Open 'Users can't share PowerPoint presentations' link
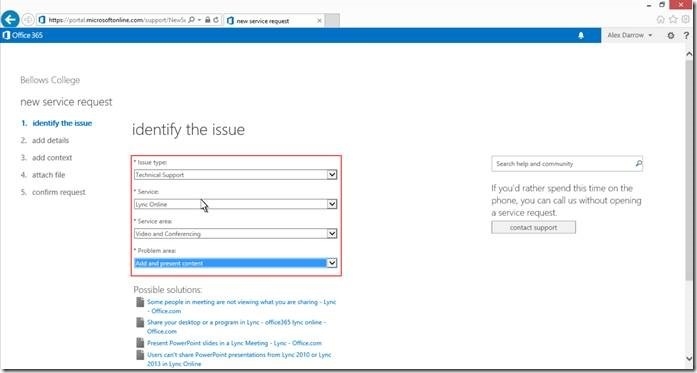697x373 pixels. (239, 359)
